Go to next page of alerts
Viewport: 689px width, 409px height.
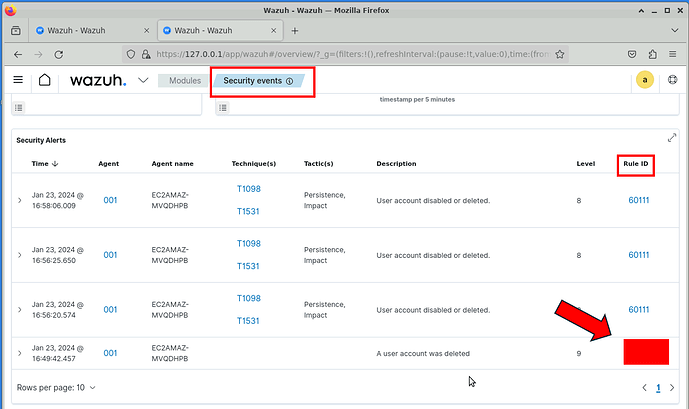click(671, 387)
